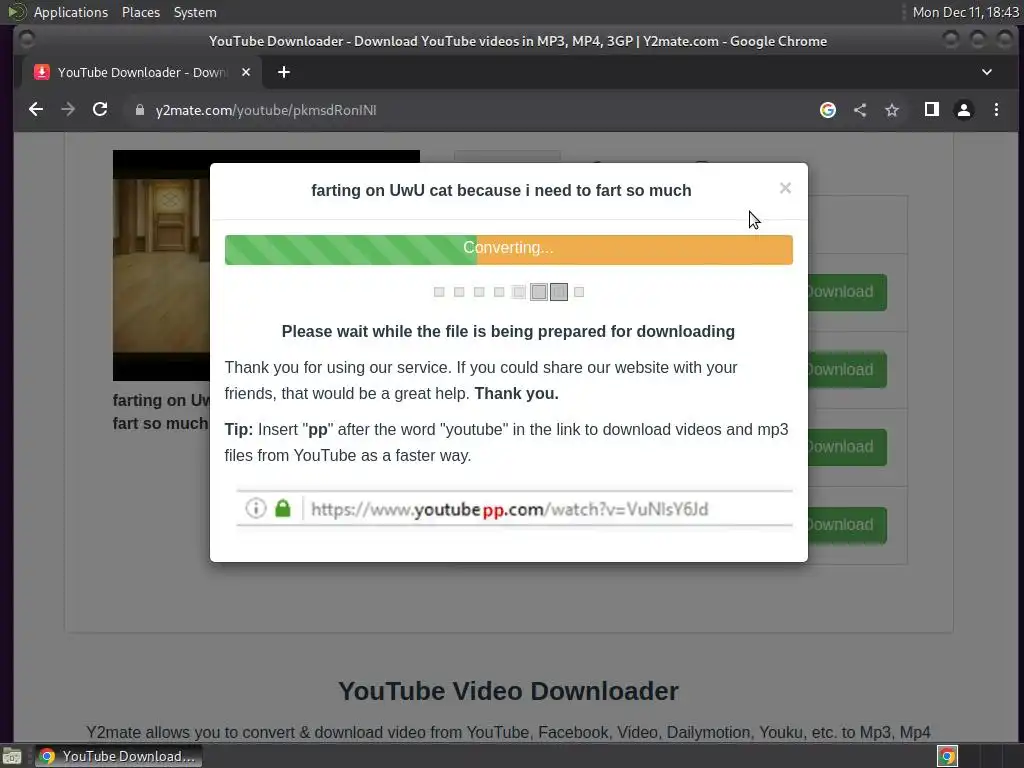The width and height of the screenshot is (1024, 768).
Task: Click the 'Tip:' label in the dialog
Action: coord(239,430)
